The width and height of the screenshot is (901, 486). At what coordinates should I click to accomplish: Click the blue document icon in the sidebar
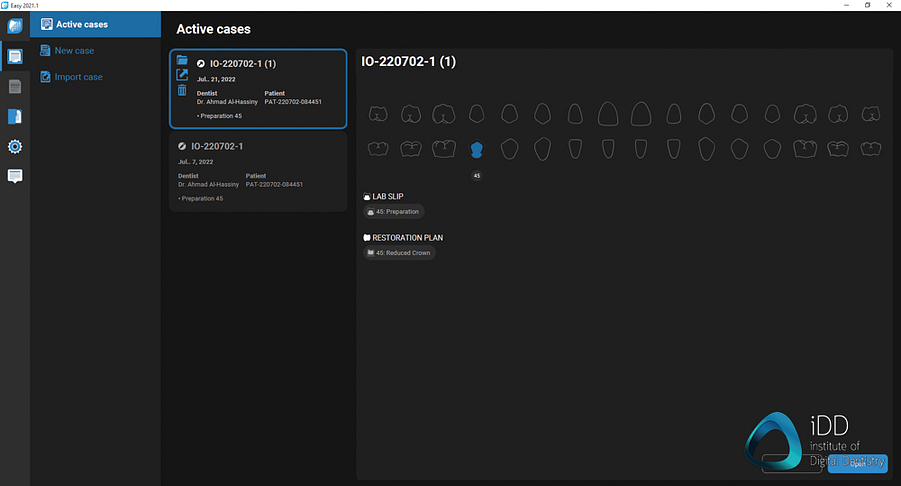pos(15,116)
